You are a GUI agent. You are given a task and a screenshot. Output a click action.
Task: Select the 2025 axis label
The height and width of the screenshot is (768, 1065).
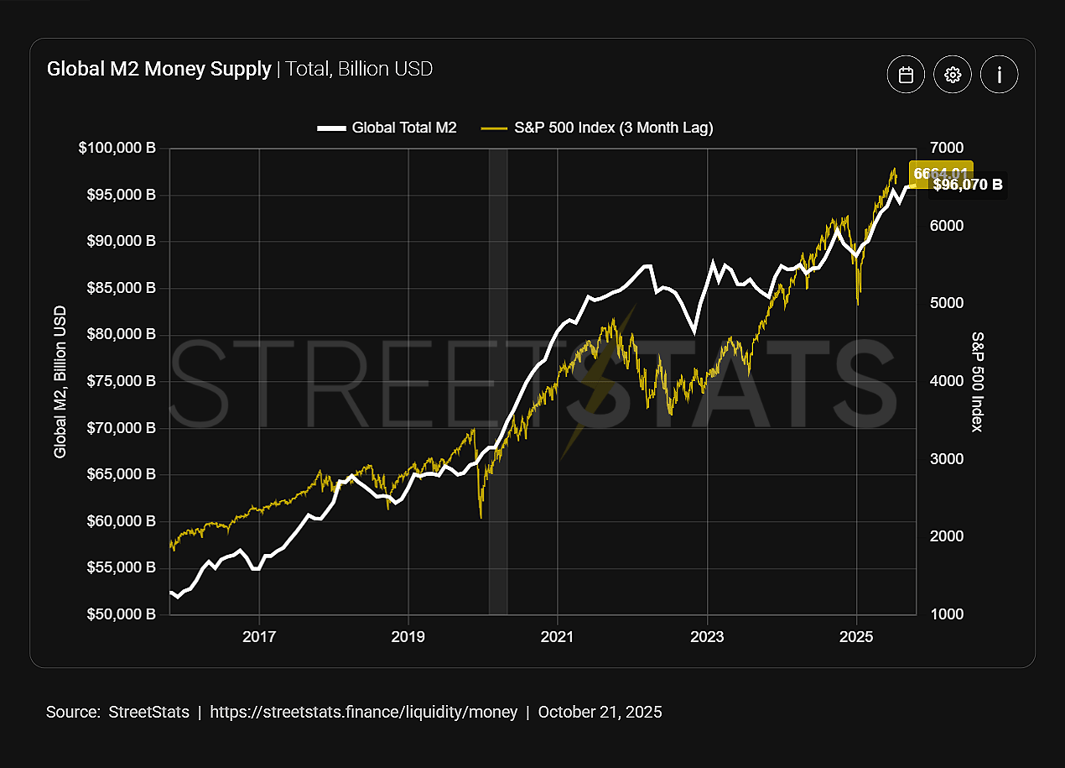point(857,636)
